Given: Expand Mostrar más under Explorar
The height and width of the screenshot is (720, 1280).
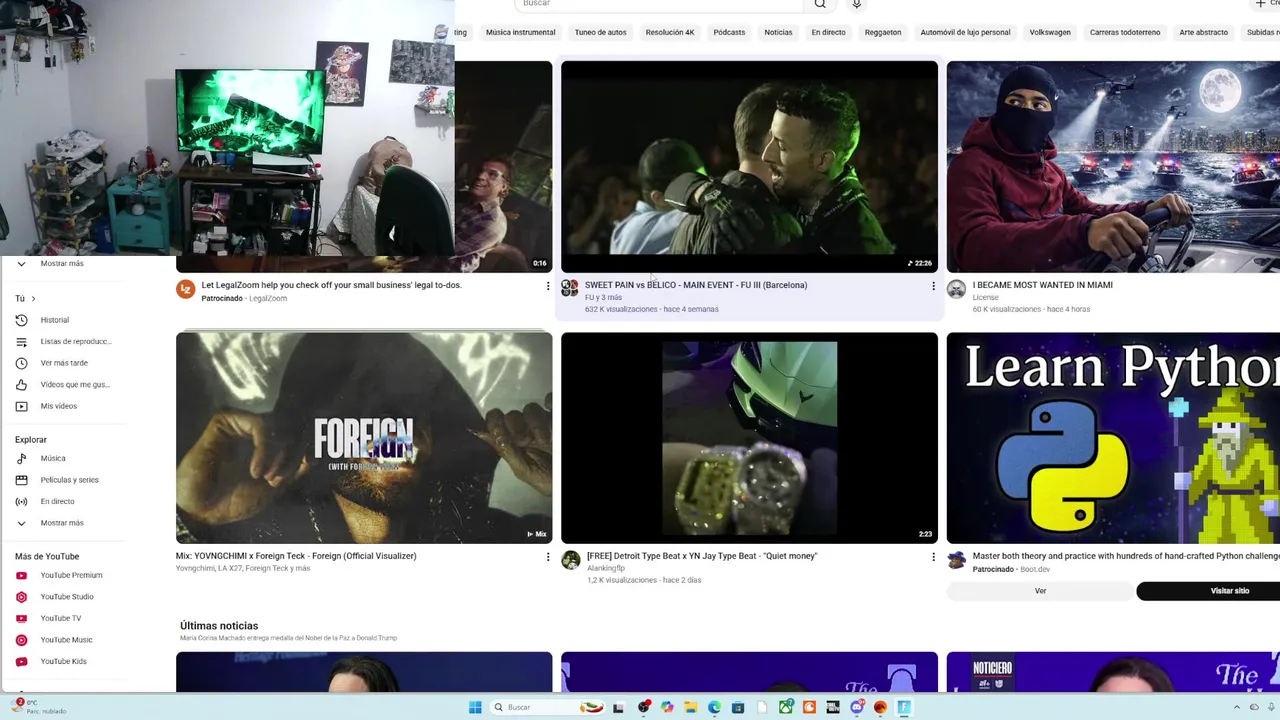Looking at the screenshot, I should pos(52,523).
